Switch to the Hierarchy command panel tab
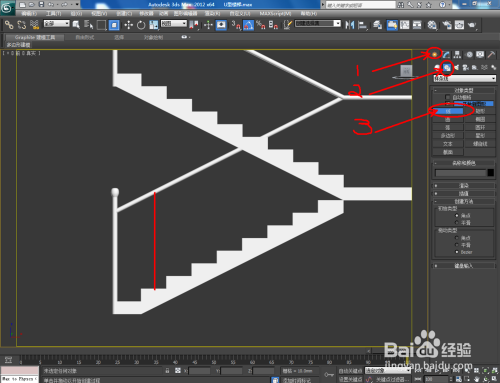This screenshot has width=500, height=383. tap(457, 54)
